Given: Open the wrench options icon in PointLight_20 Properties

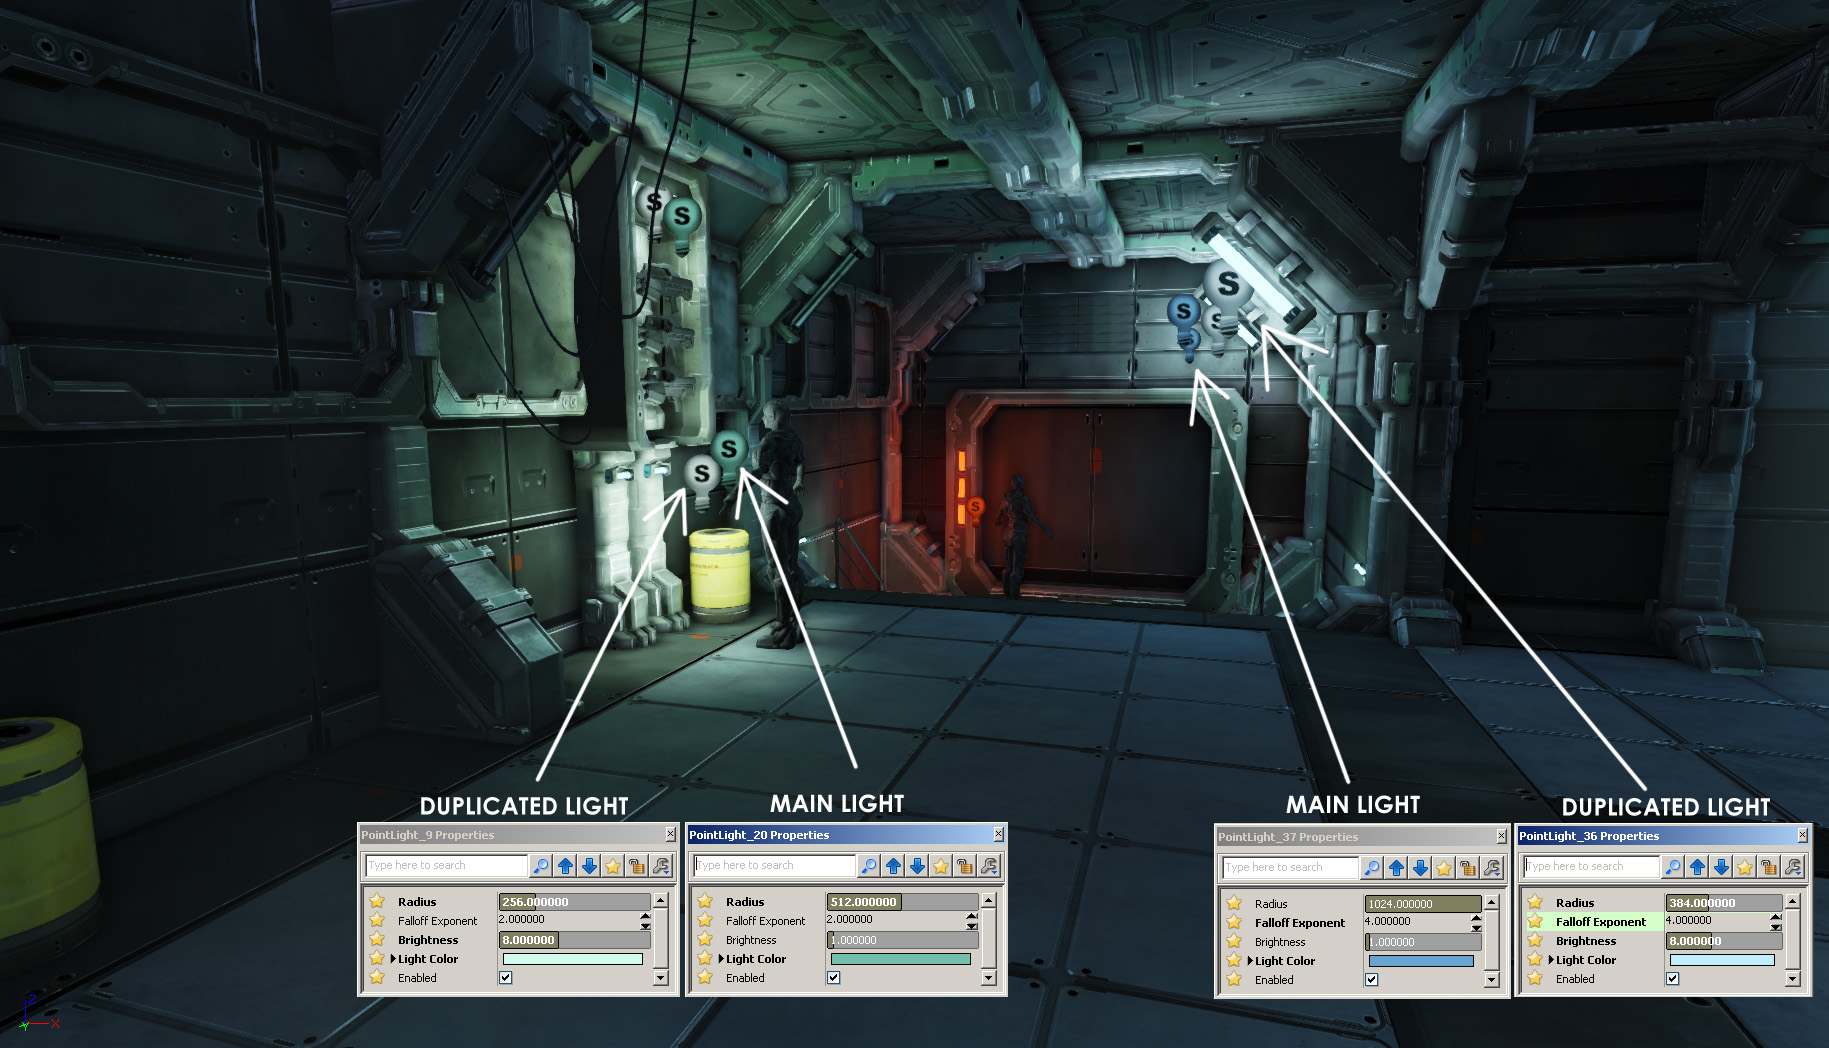Looking at the screenshot, I should (x=989, y=866).
